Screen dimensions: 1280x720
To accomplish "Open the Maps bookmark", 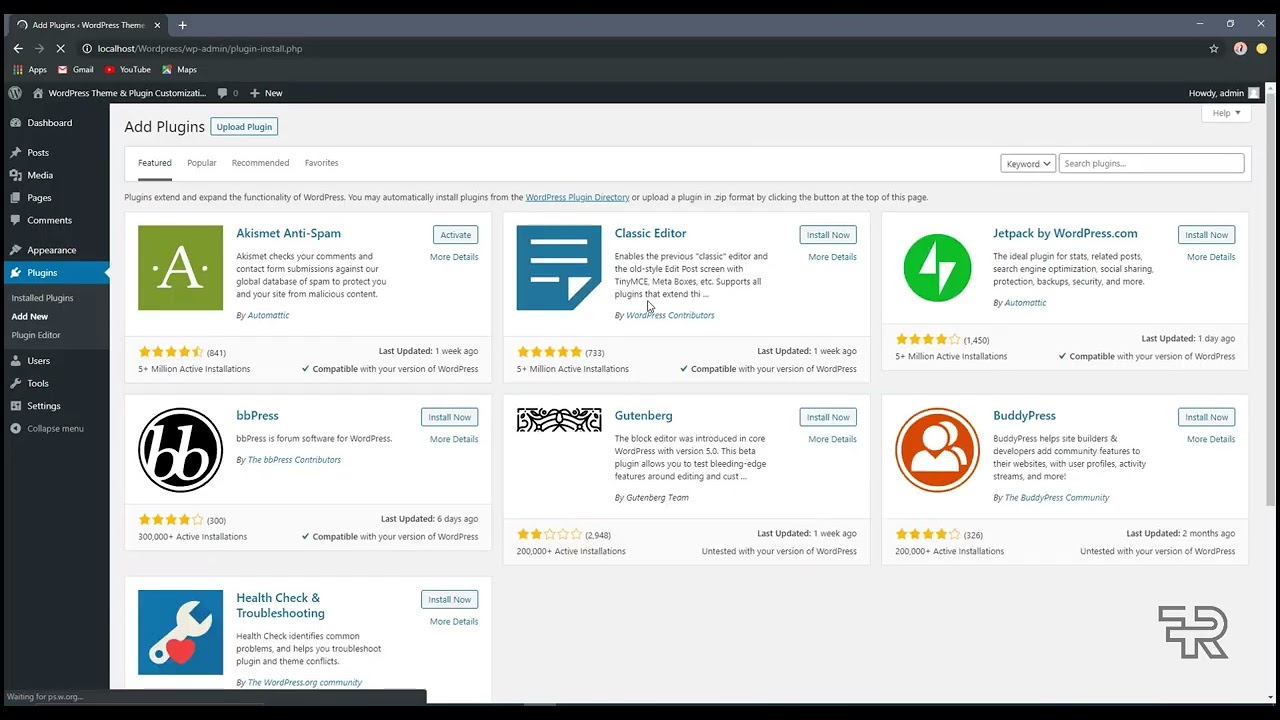I will pyautogui.click(x=179, y=70).
